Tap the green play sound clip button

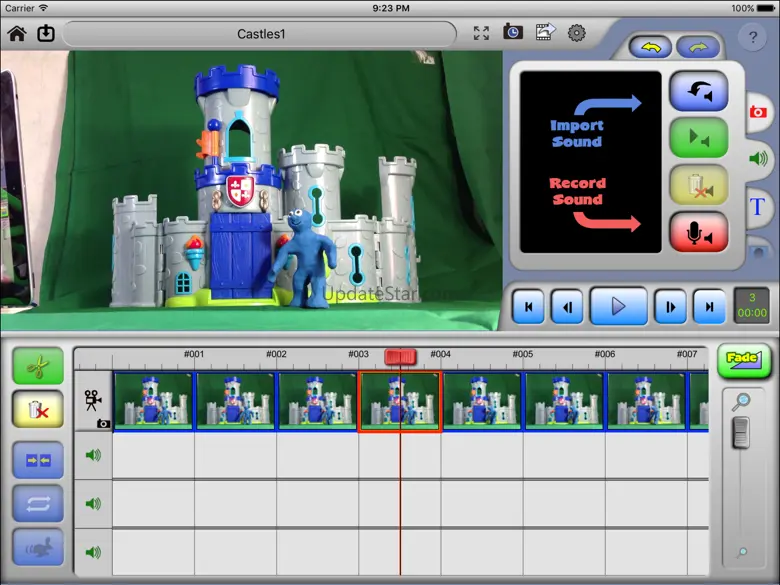pyautogui.click(x=699, y=137)
